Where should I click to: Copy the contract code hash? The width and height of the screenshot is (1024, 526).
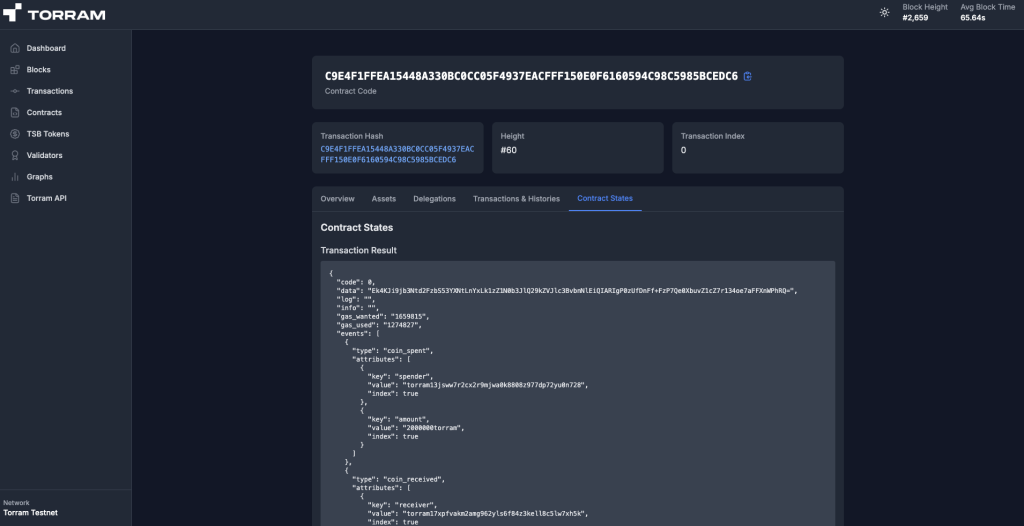[748, 76]
